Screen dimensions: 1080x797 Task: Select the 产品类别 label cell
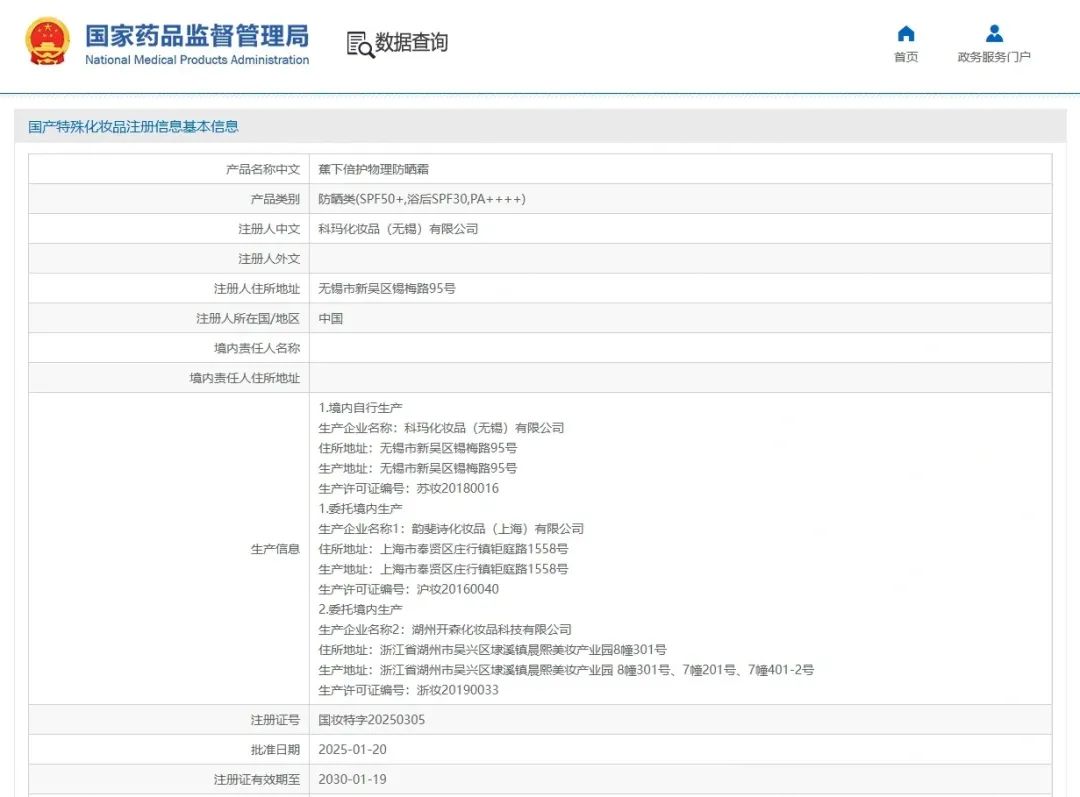pos(169,199)
